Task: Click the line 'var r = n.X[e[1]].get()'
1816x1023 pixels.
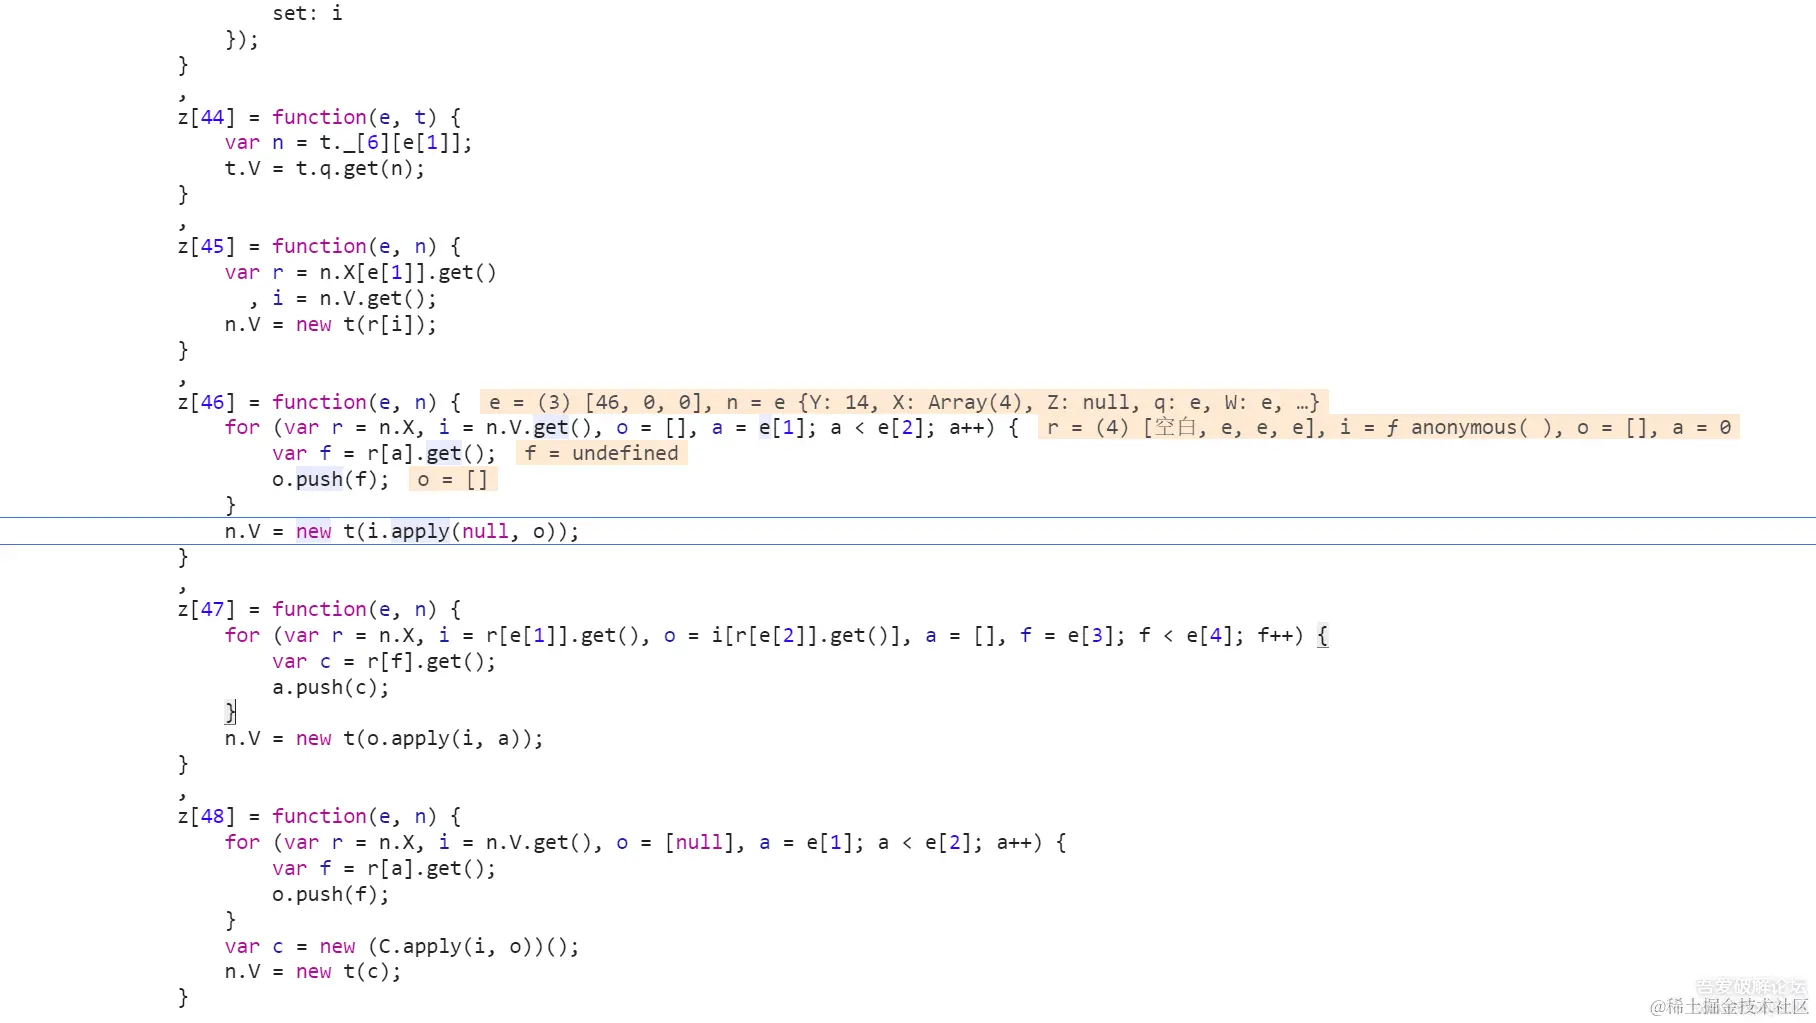Action: [x=360, y=272]
